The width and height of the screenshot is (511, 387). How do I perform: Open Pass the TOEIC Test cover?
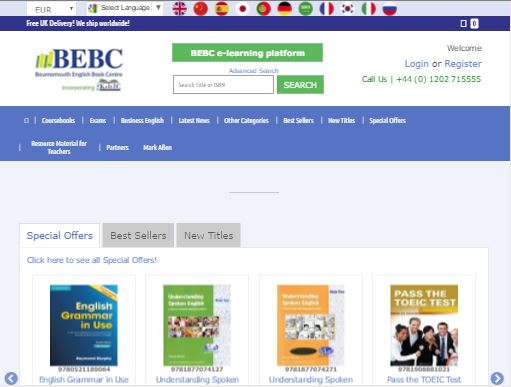coord(424,325)
